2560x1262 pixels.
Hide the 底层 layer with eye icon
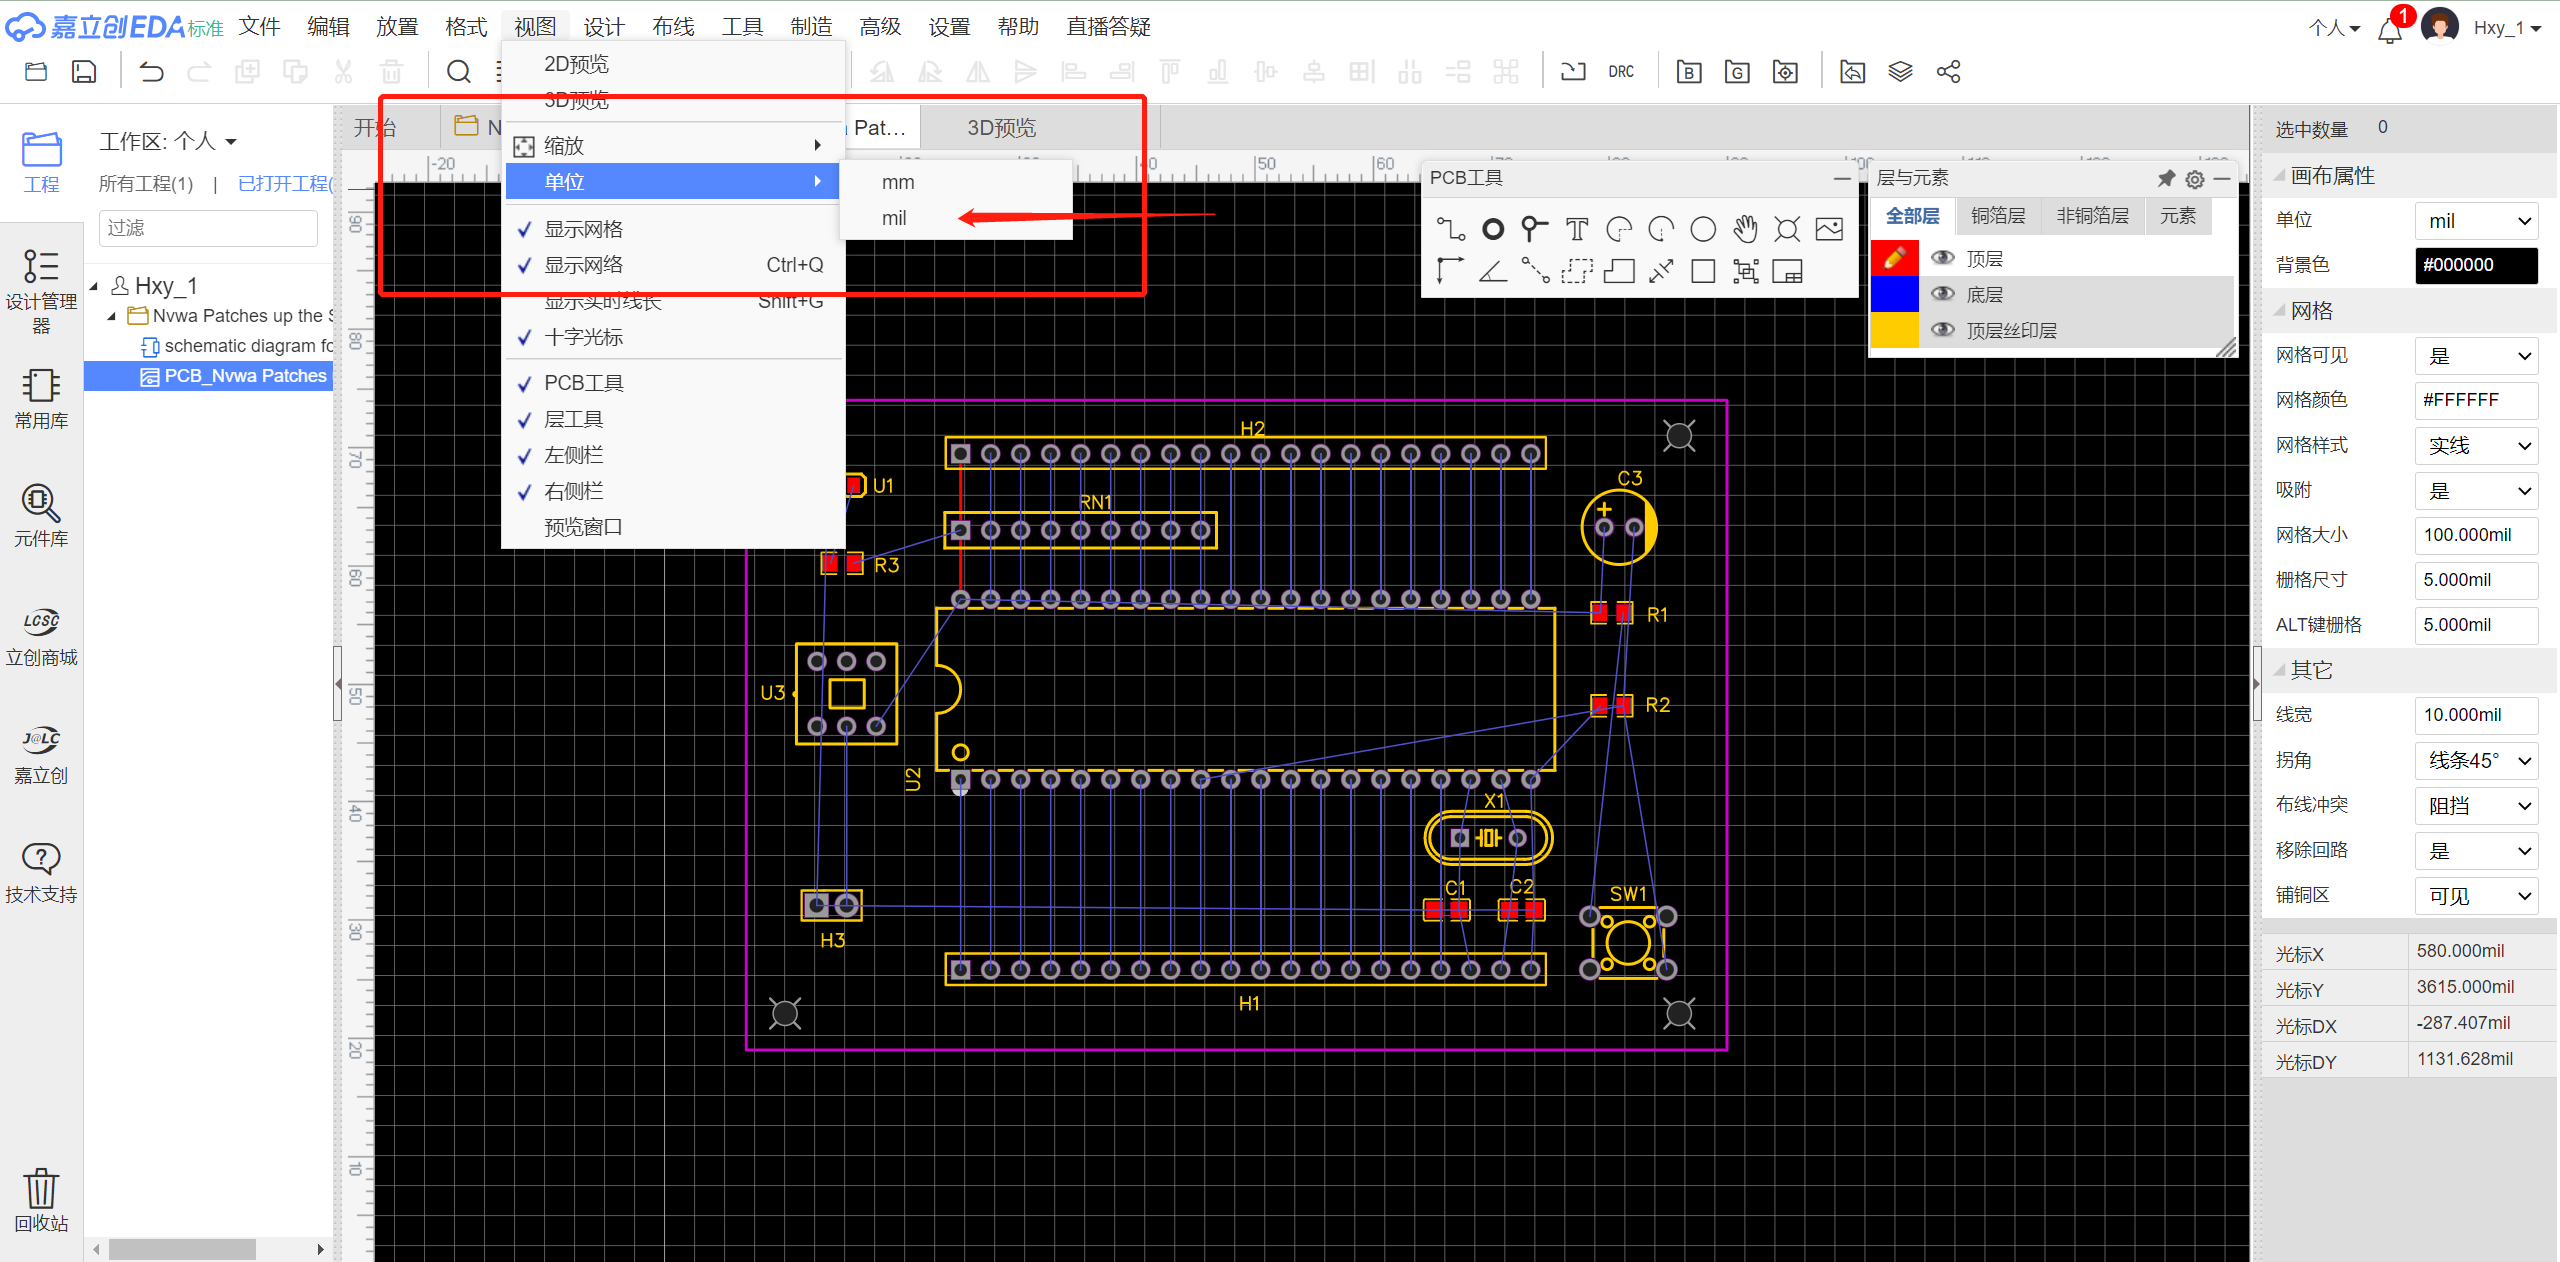1942,294
